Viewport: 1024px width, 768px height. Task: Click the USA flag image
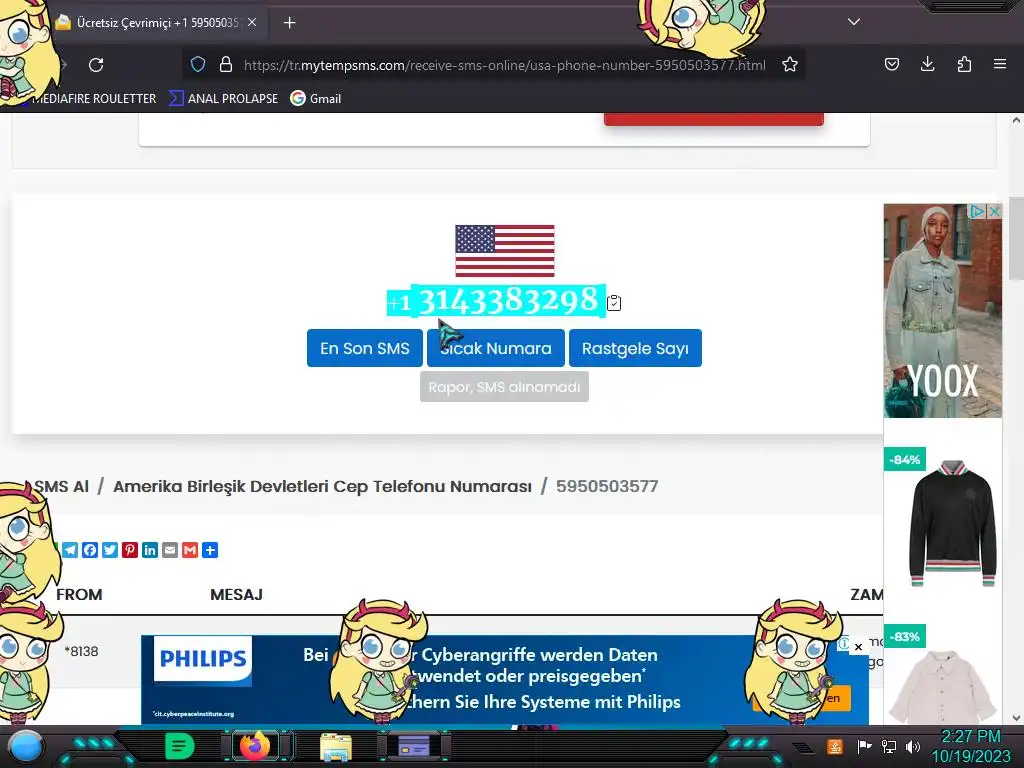pyautogui.click(x=505, y=251)
